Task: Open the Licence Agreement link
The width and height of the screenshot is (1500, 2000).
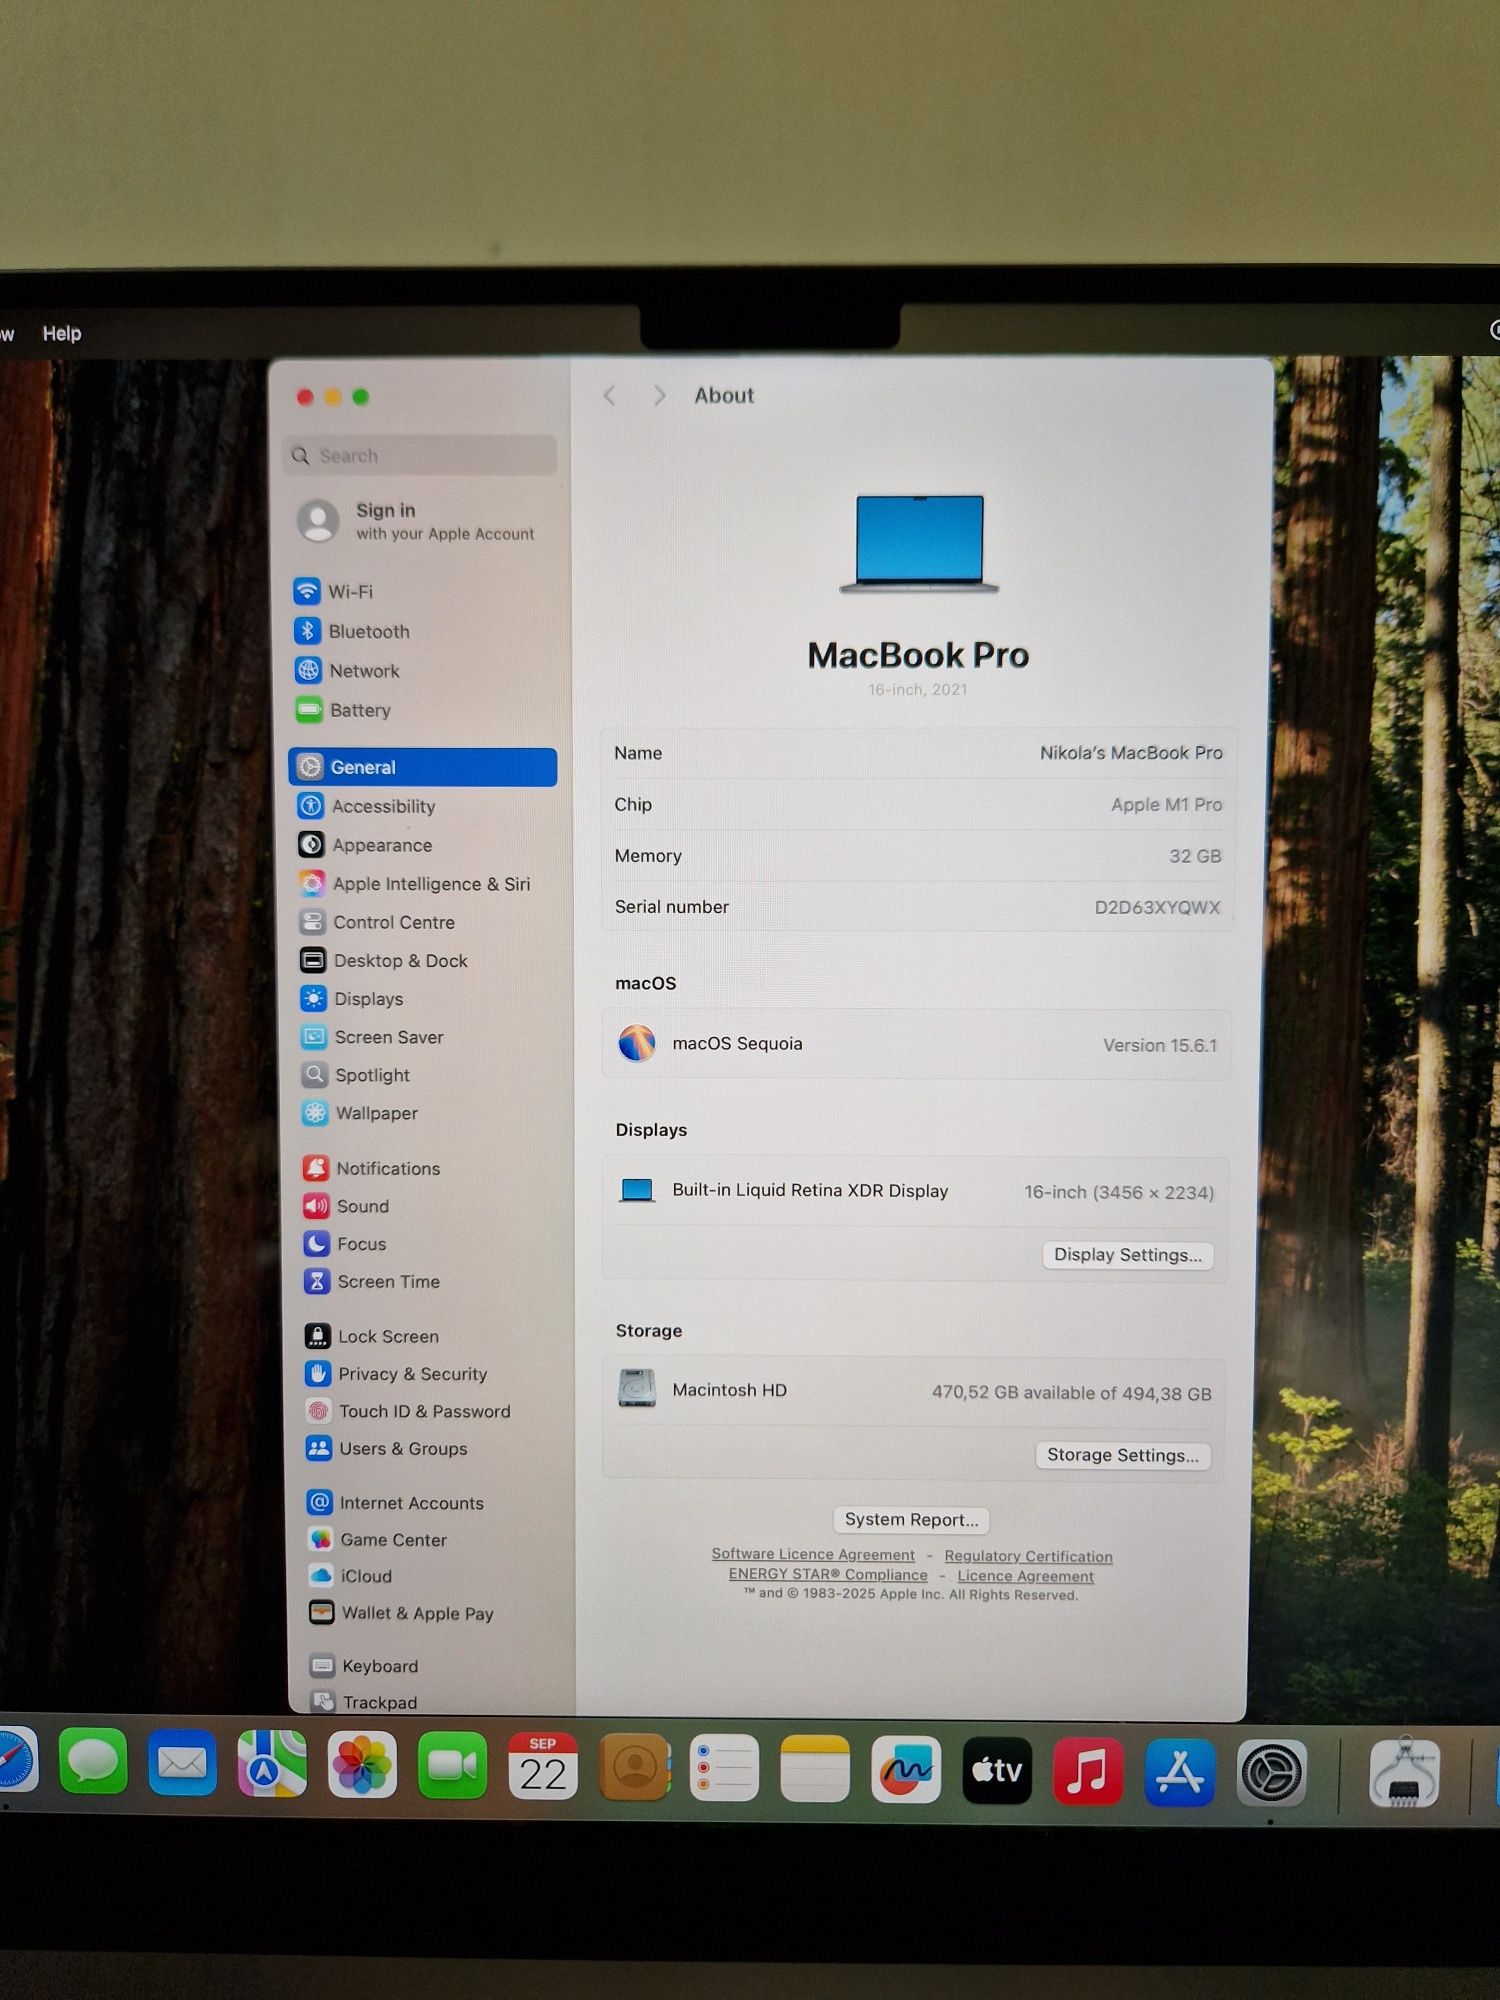Action: tap(1025, 1576)
